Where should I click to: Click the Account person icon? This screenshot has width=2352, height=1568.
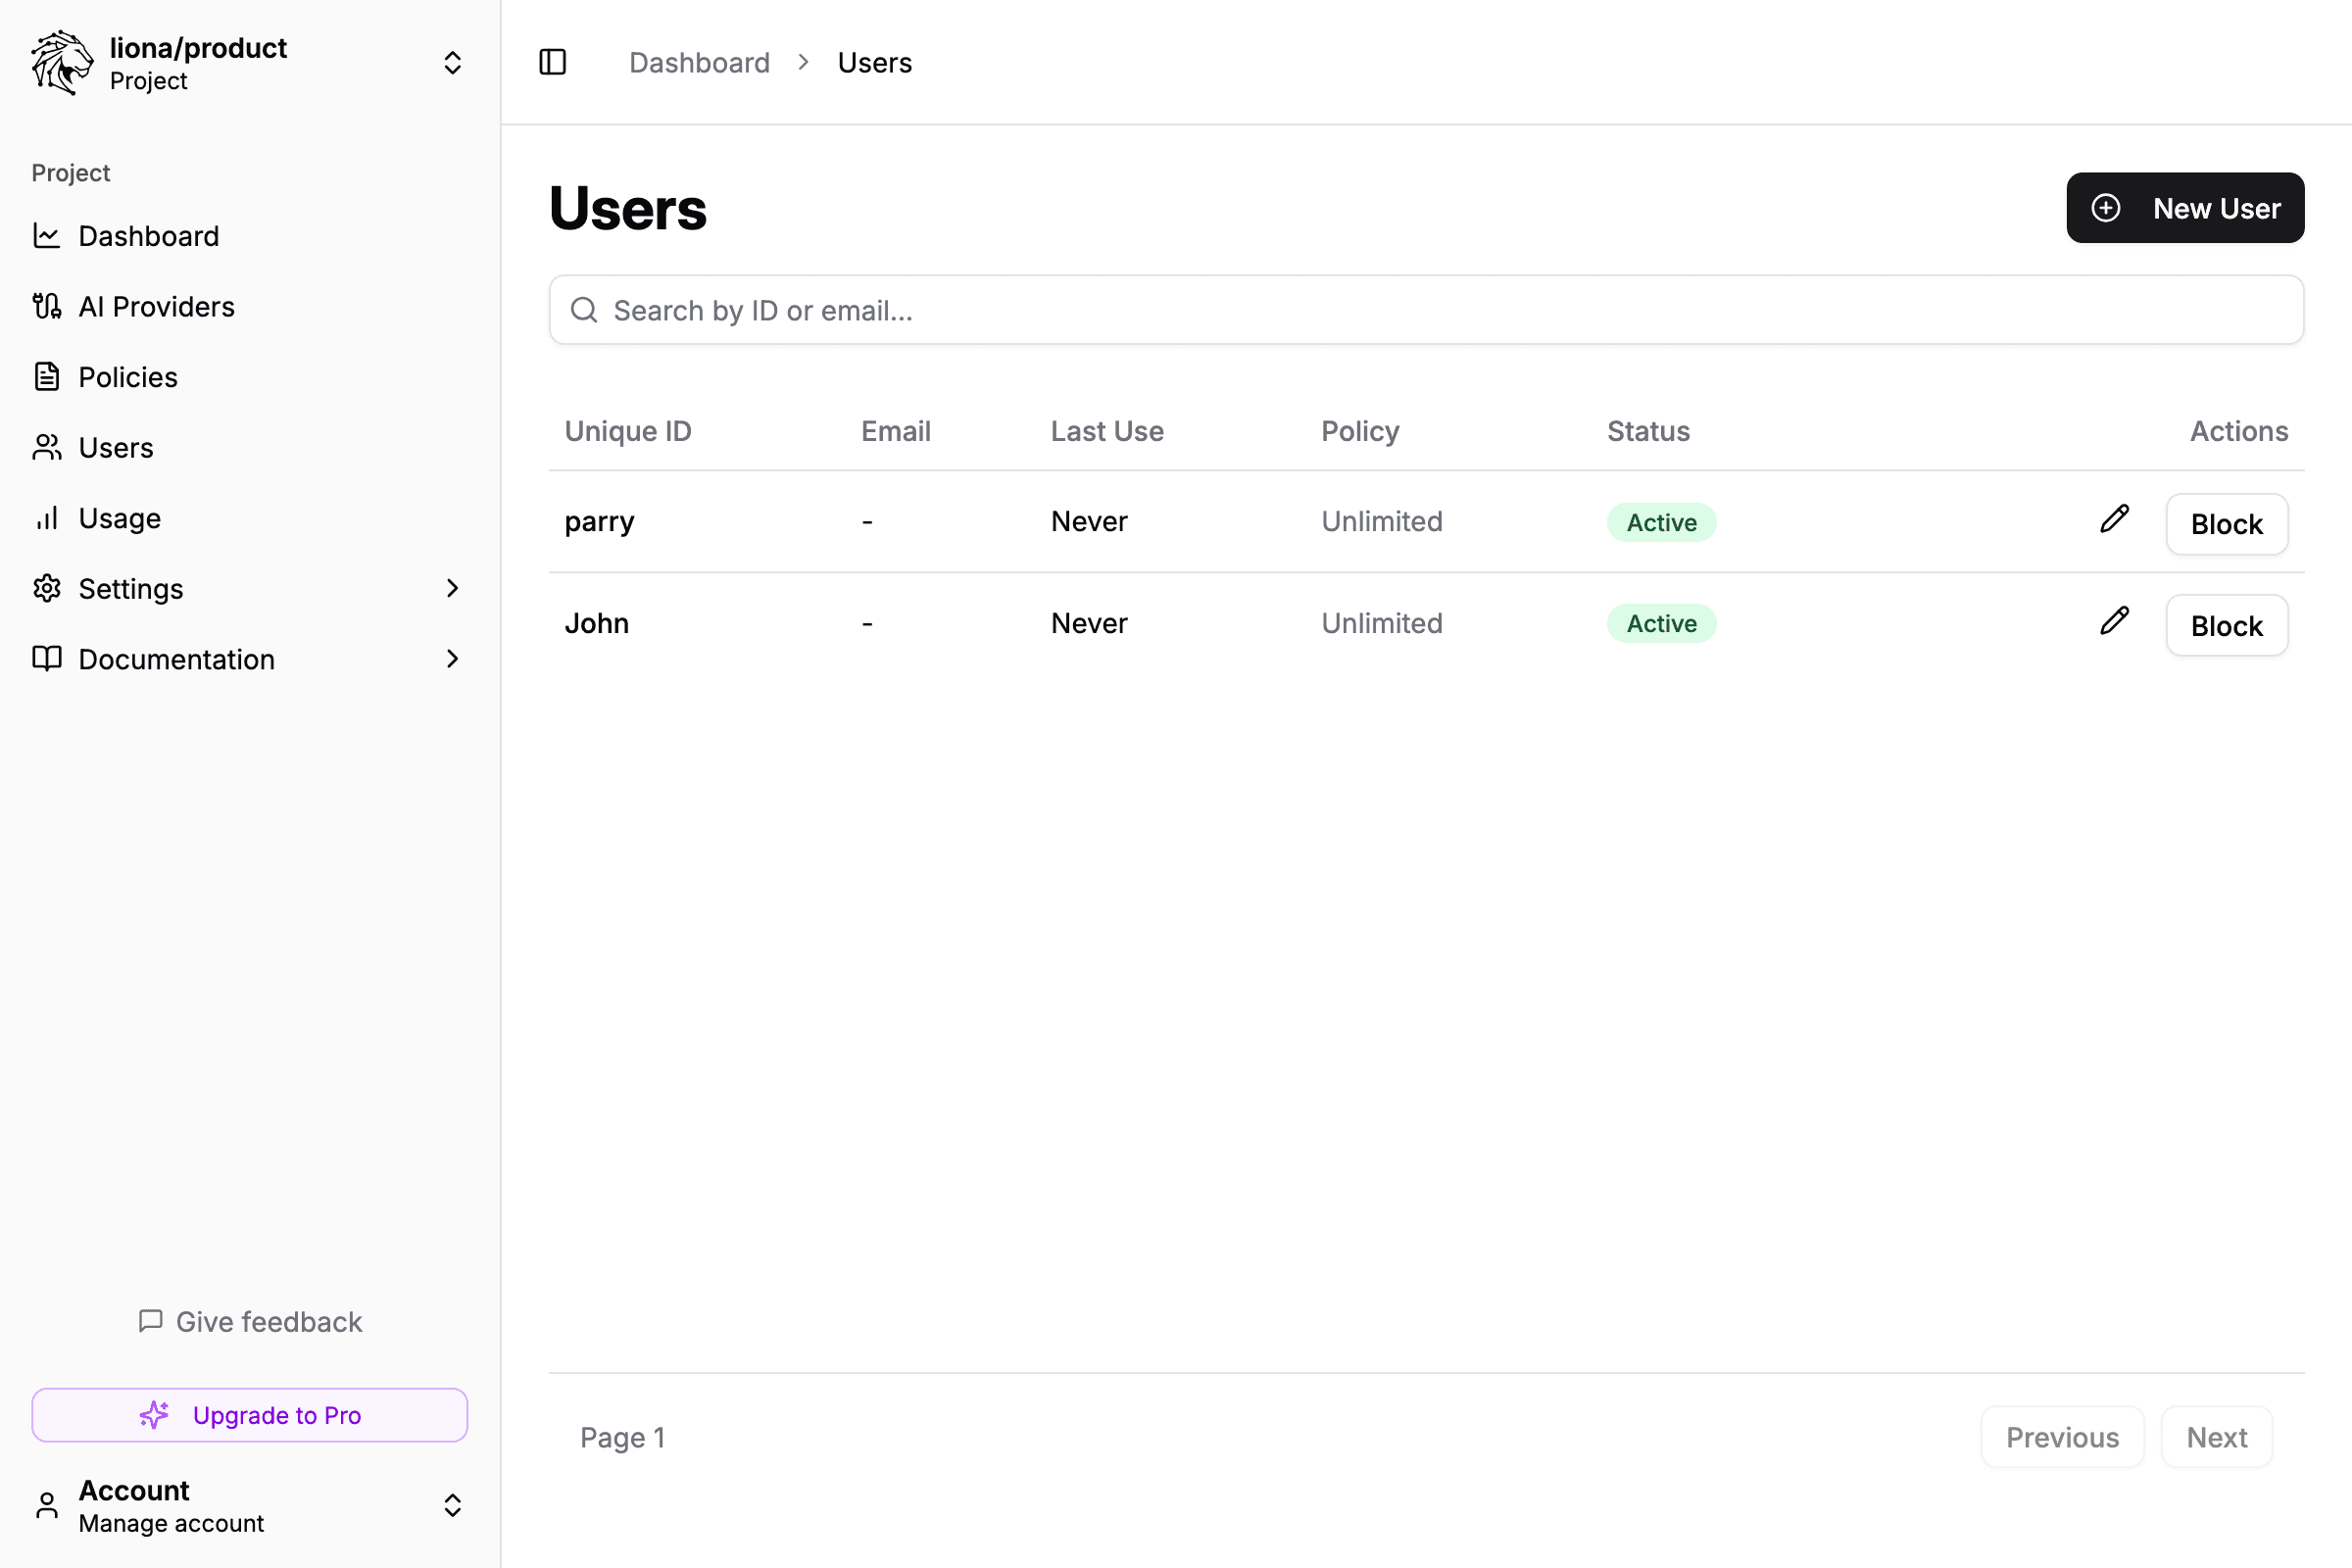(47, 1505)
